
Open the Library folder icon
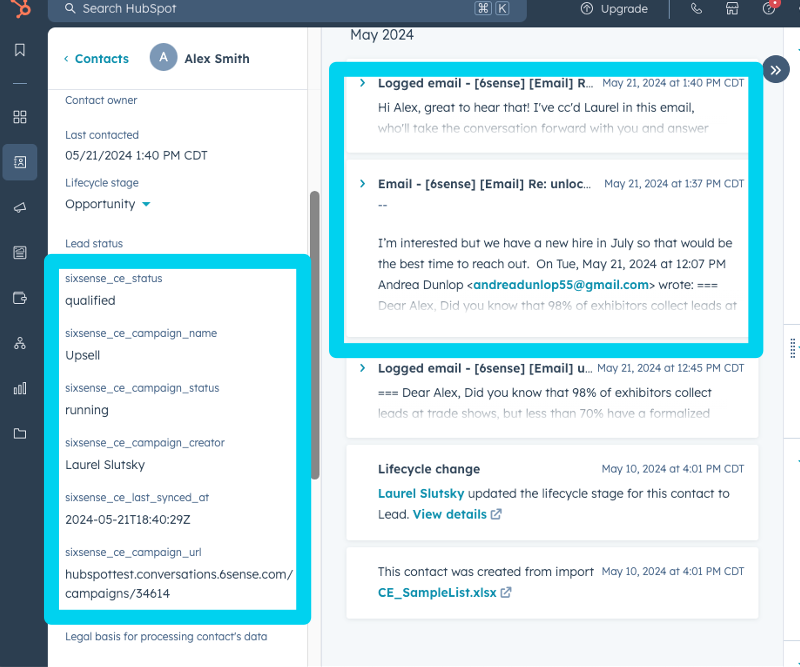(x=20, y=434)
